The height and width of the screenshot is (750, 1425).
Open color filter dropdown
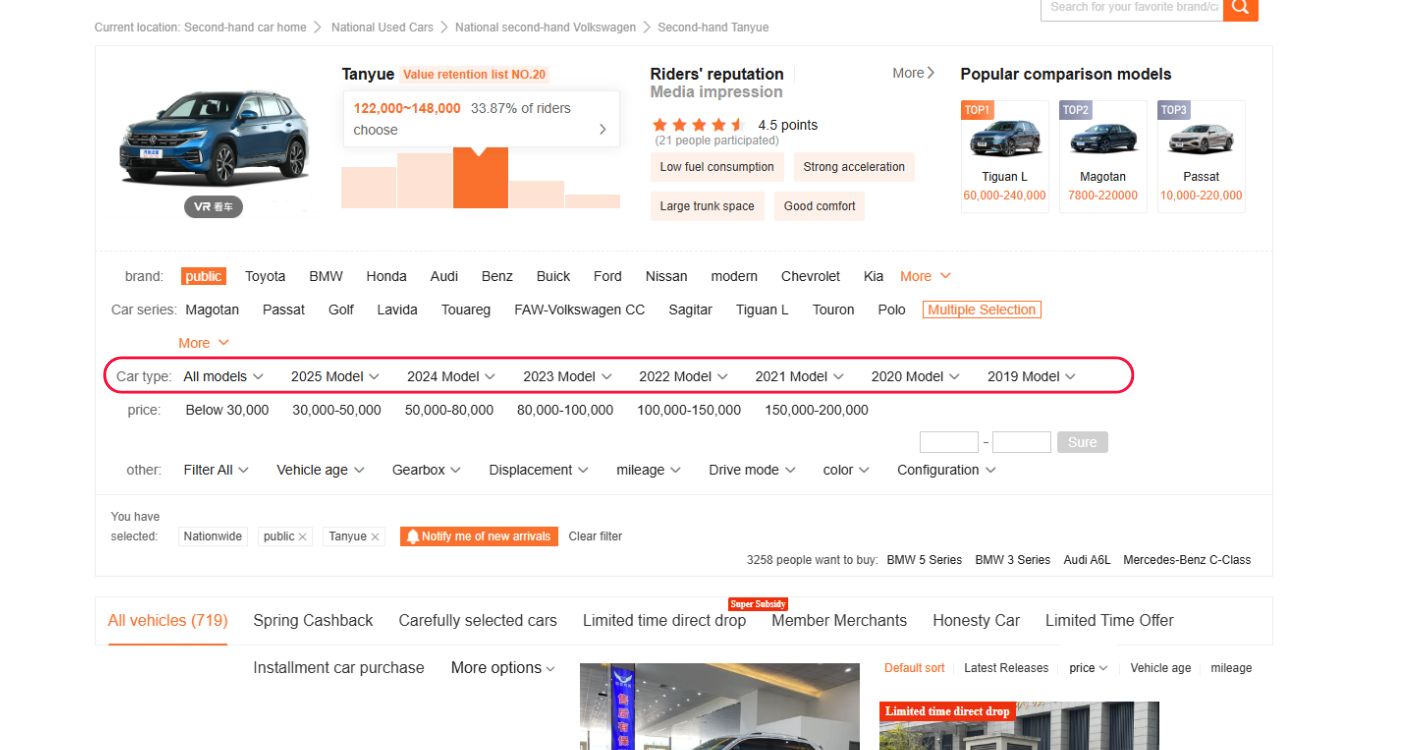click(846, 470)
